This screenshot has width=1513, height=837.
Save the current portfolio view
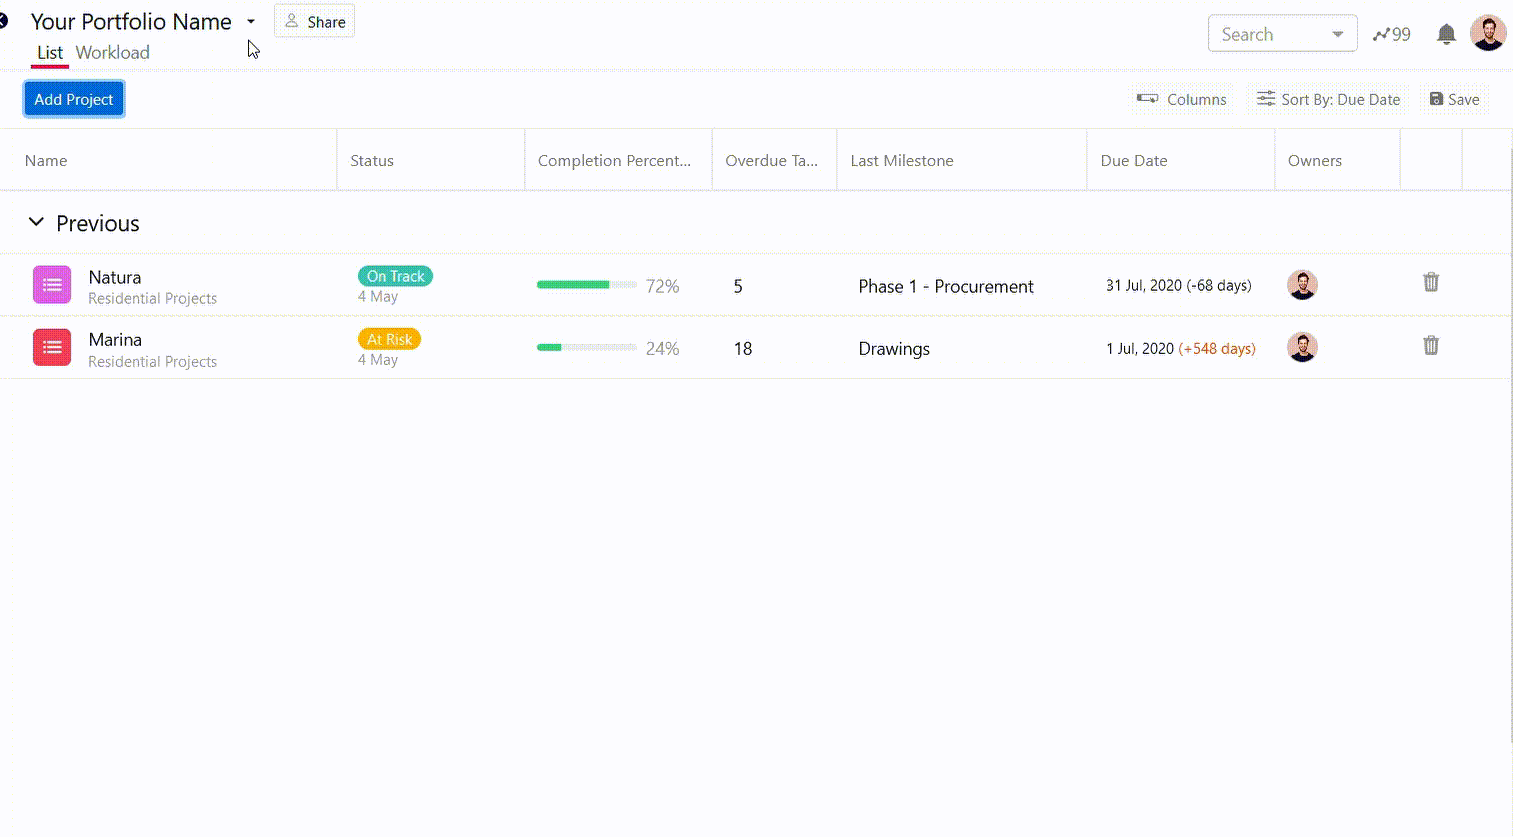1454,99
